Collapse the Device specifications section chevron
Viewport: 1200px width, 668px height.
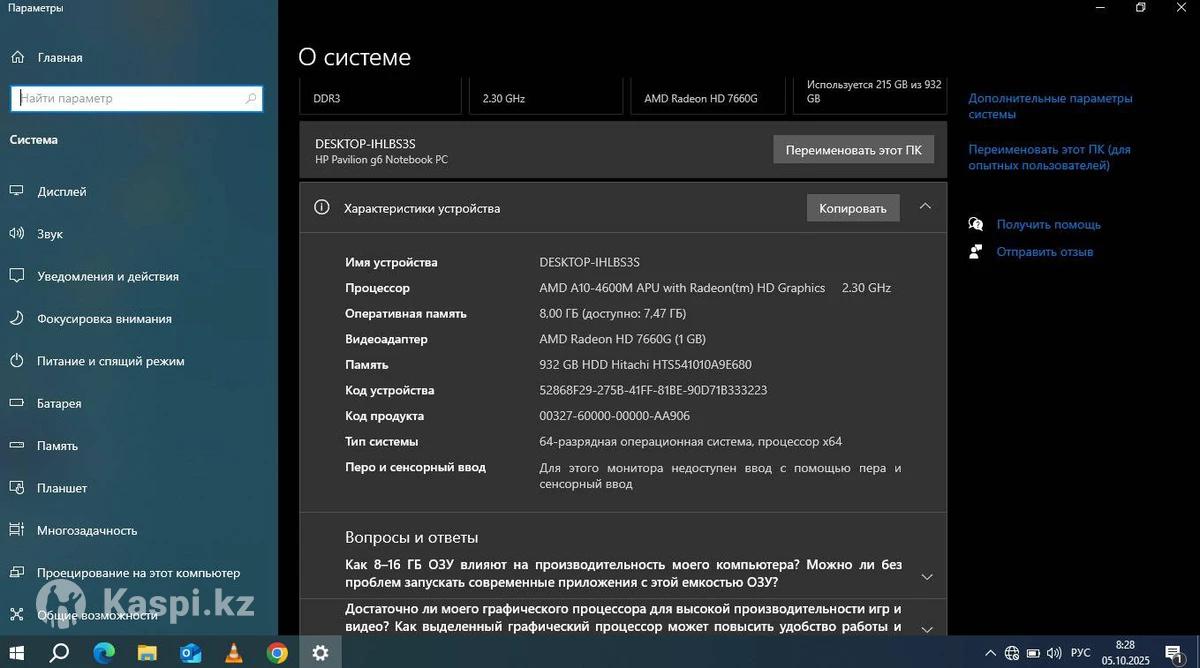click(x=925, y=207)
